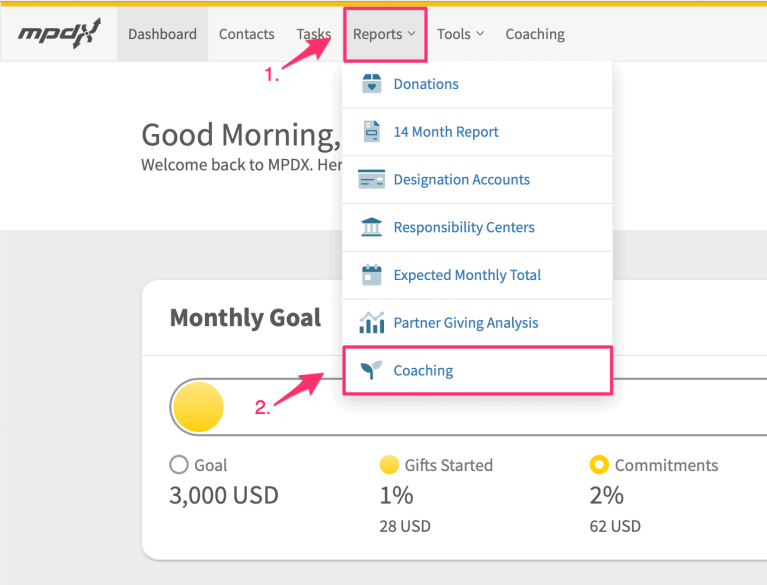Click the Donations gift box icon
The width and height of the screenshot is (767, 585).
click(x=372, y=84)
